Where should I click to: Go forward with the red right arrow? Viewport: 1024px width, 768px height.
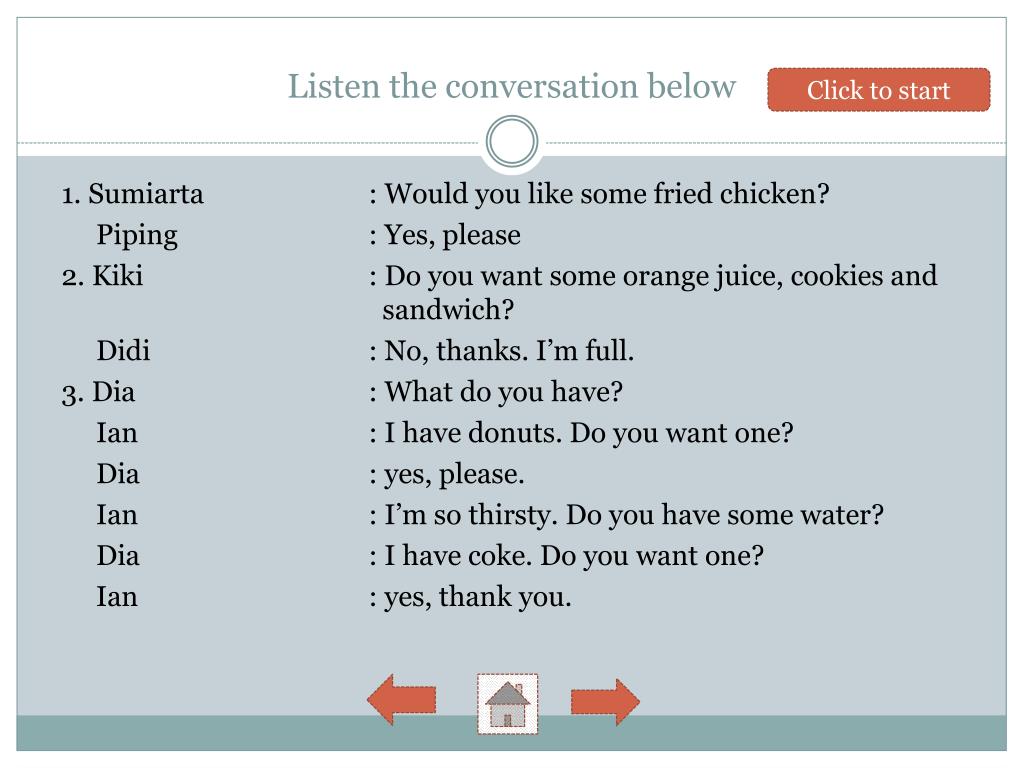pos(605,702)
